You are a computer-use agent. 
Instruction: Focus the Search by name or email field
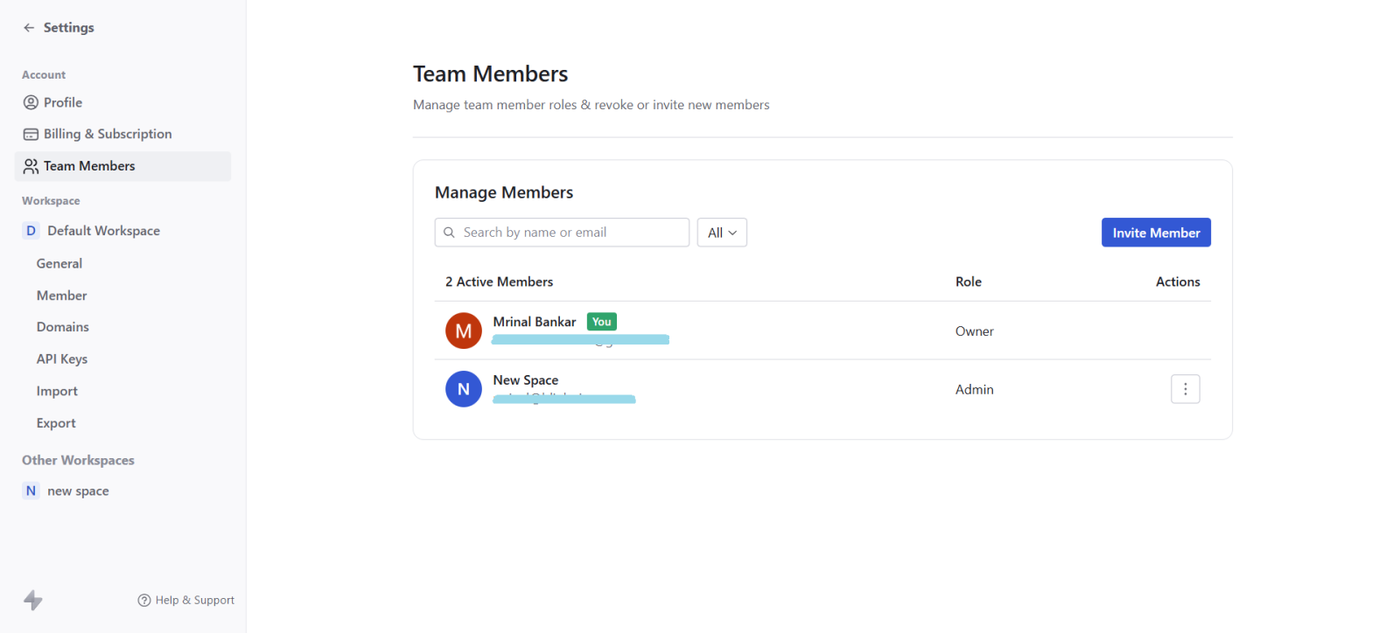pyautogui.click(x=572, y=233)
